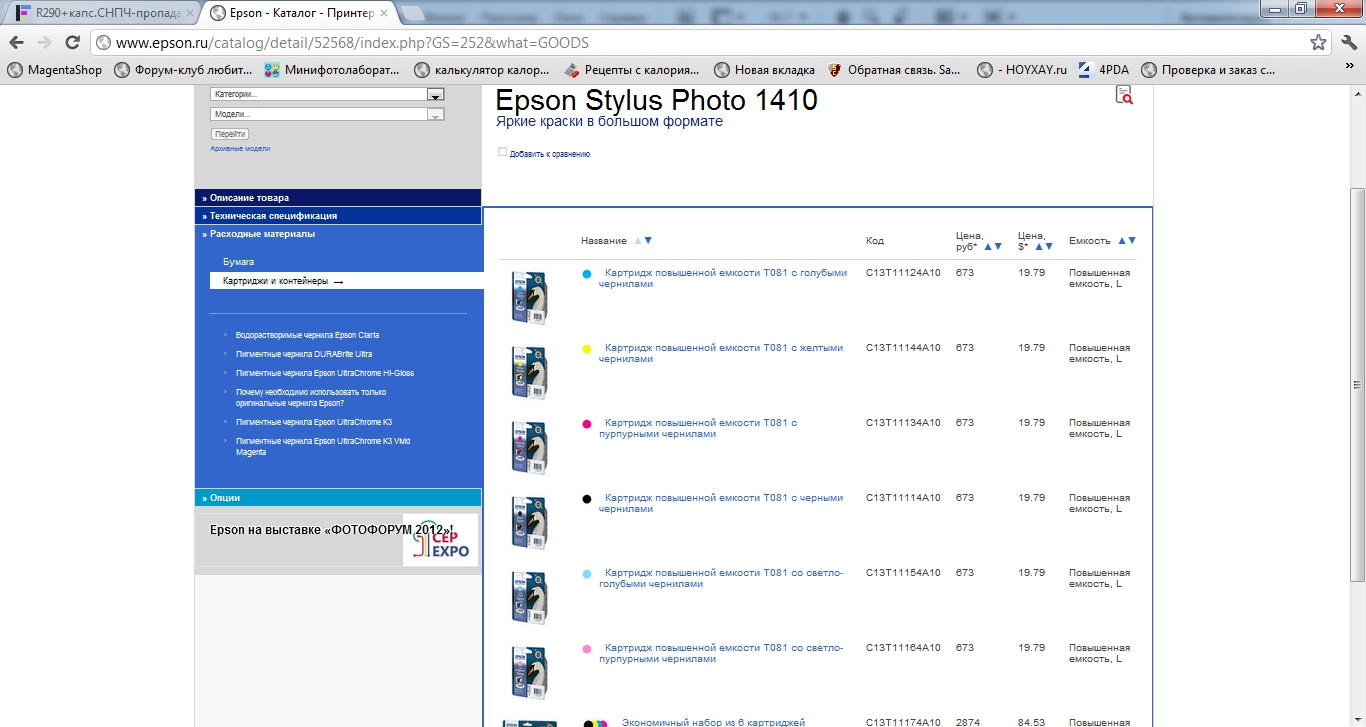Viewport: 1366px width, 727px height.
Task: Open the Архивные модели link
Action: pyautogui.click(x=240, y=149)
